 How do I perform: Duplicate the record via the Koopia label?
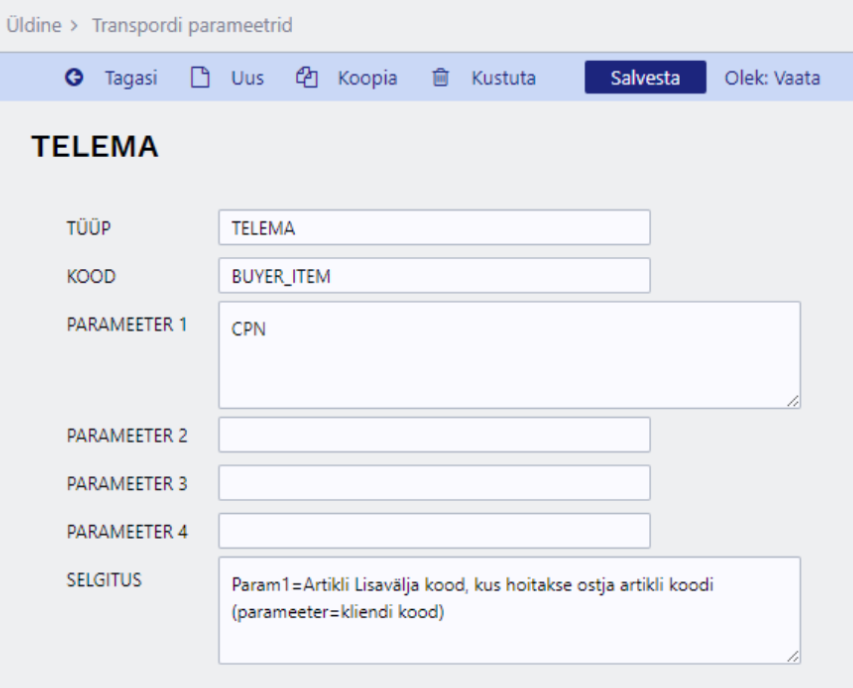pos(368,78)
